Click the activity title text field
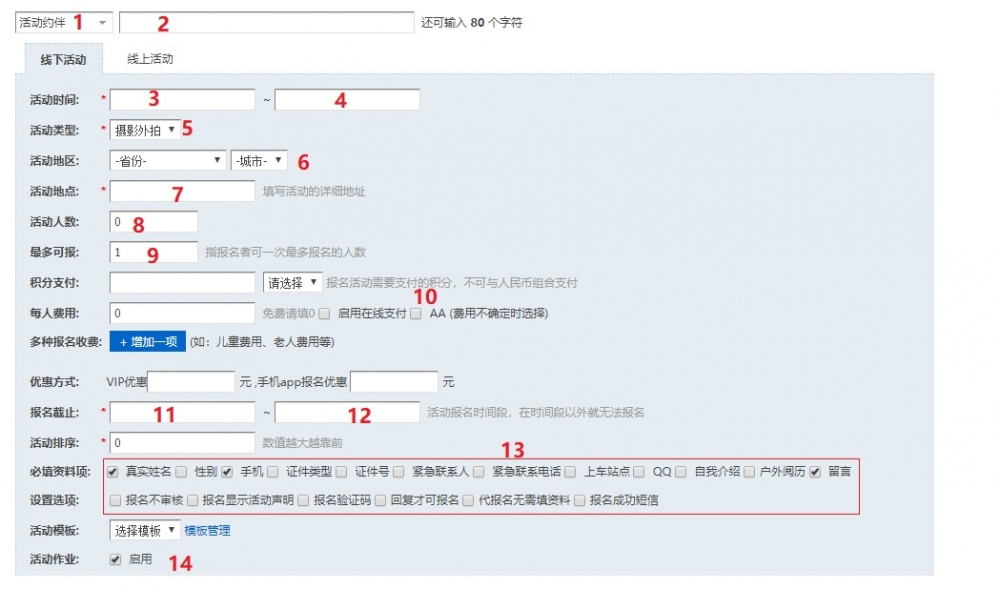 pyautogui.click(x=265, y=22)
